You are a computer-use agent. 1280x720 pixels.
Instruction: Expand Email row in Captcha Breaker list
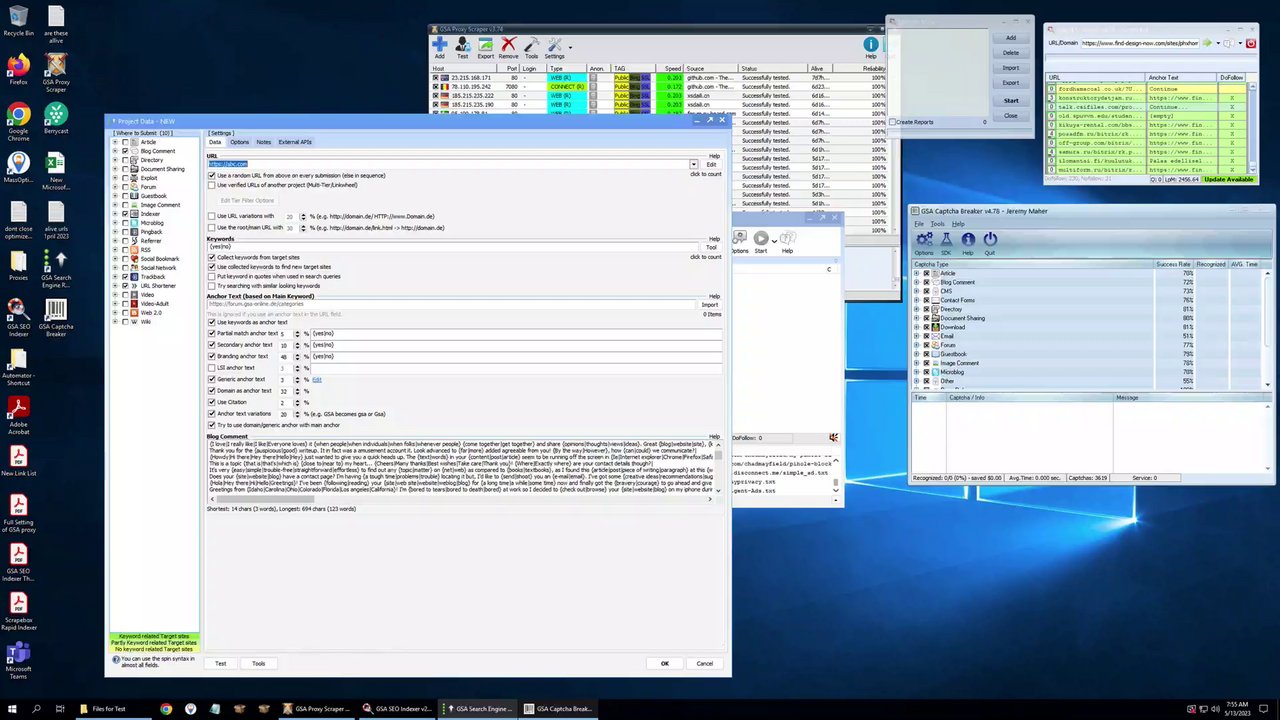click(x=917, y=336)
